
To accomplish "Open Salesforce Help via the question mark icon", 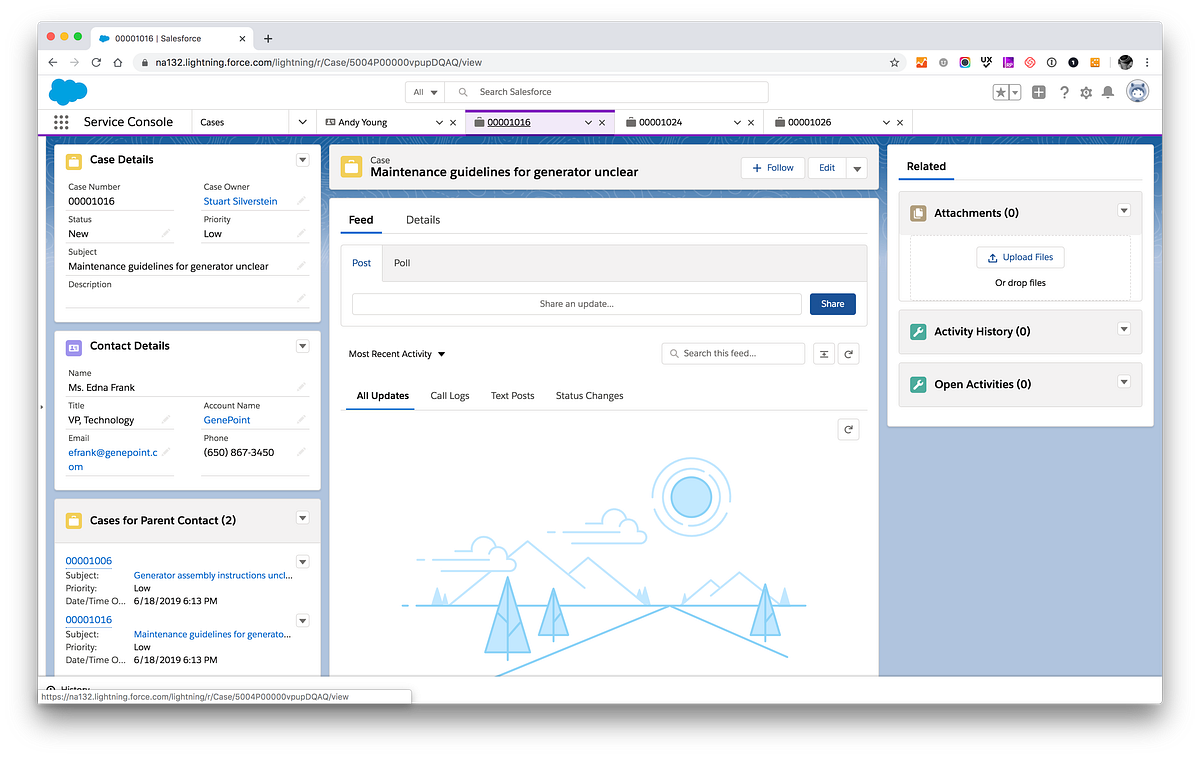I will point(1063,91).
